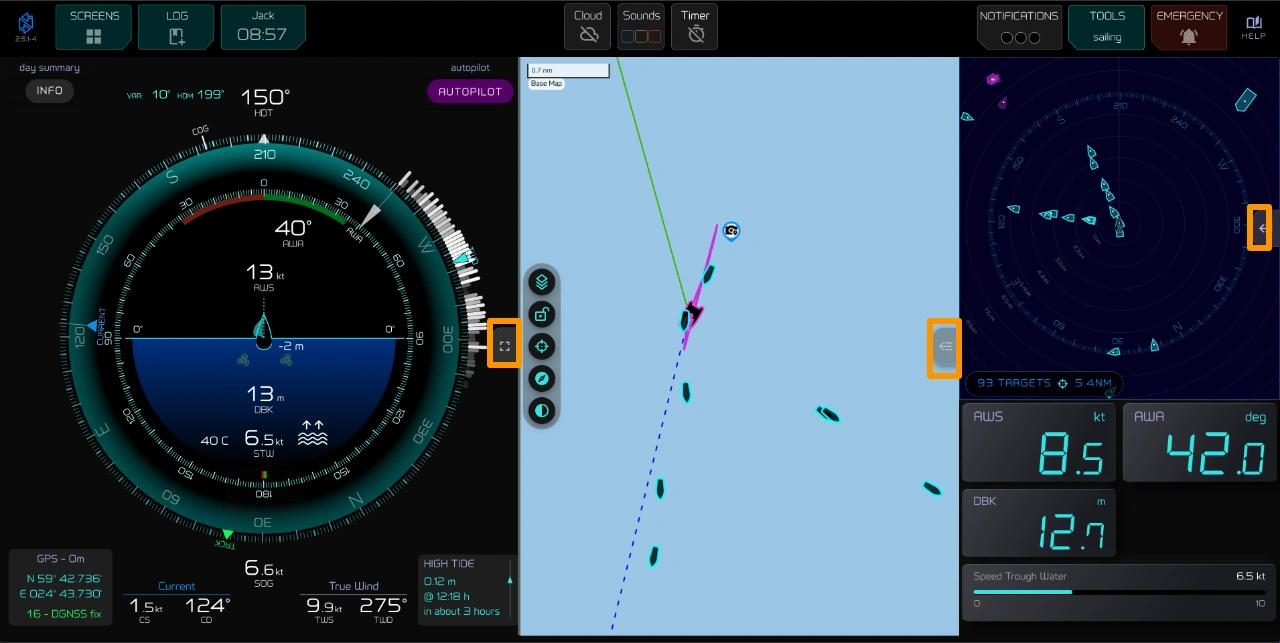Viewport: 1280px width, 643px height.
Task: Click the app logo icon
Action: click(26, 26)
